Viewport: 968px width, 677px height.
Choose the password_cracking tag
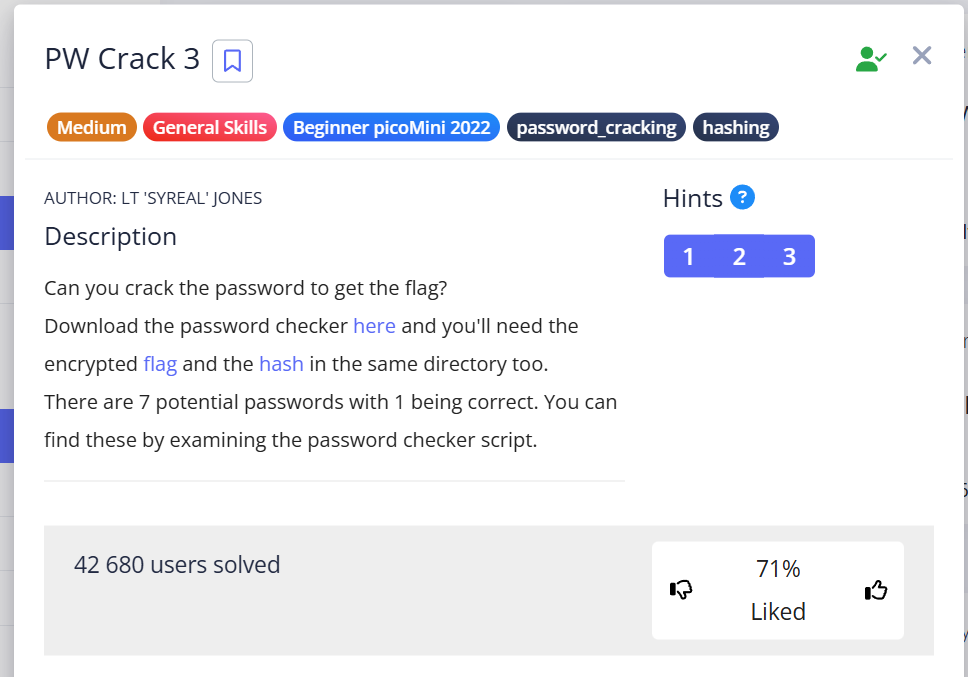pyautogui.click(x=596, y=127)
